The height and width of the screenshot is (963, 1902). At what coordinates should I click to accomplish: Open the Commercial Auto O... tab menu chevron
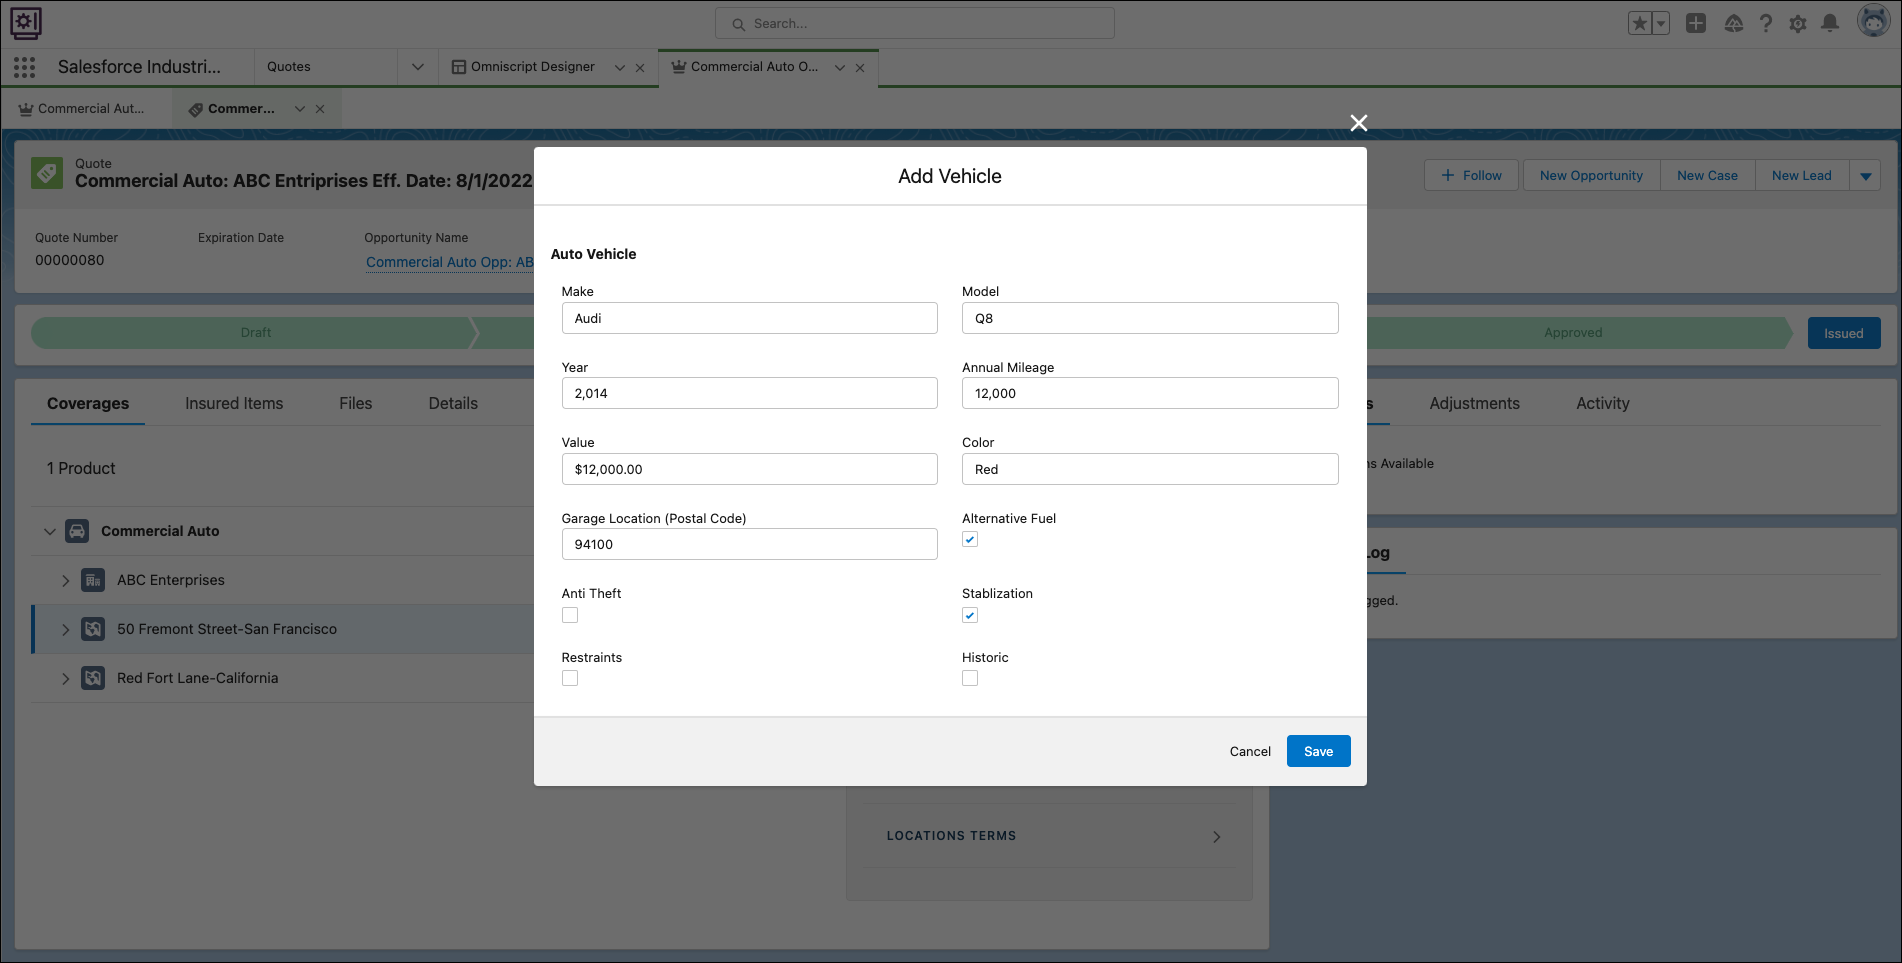[x=840, y=68]
